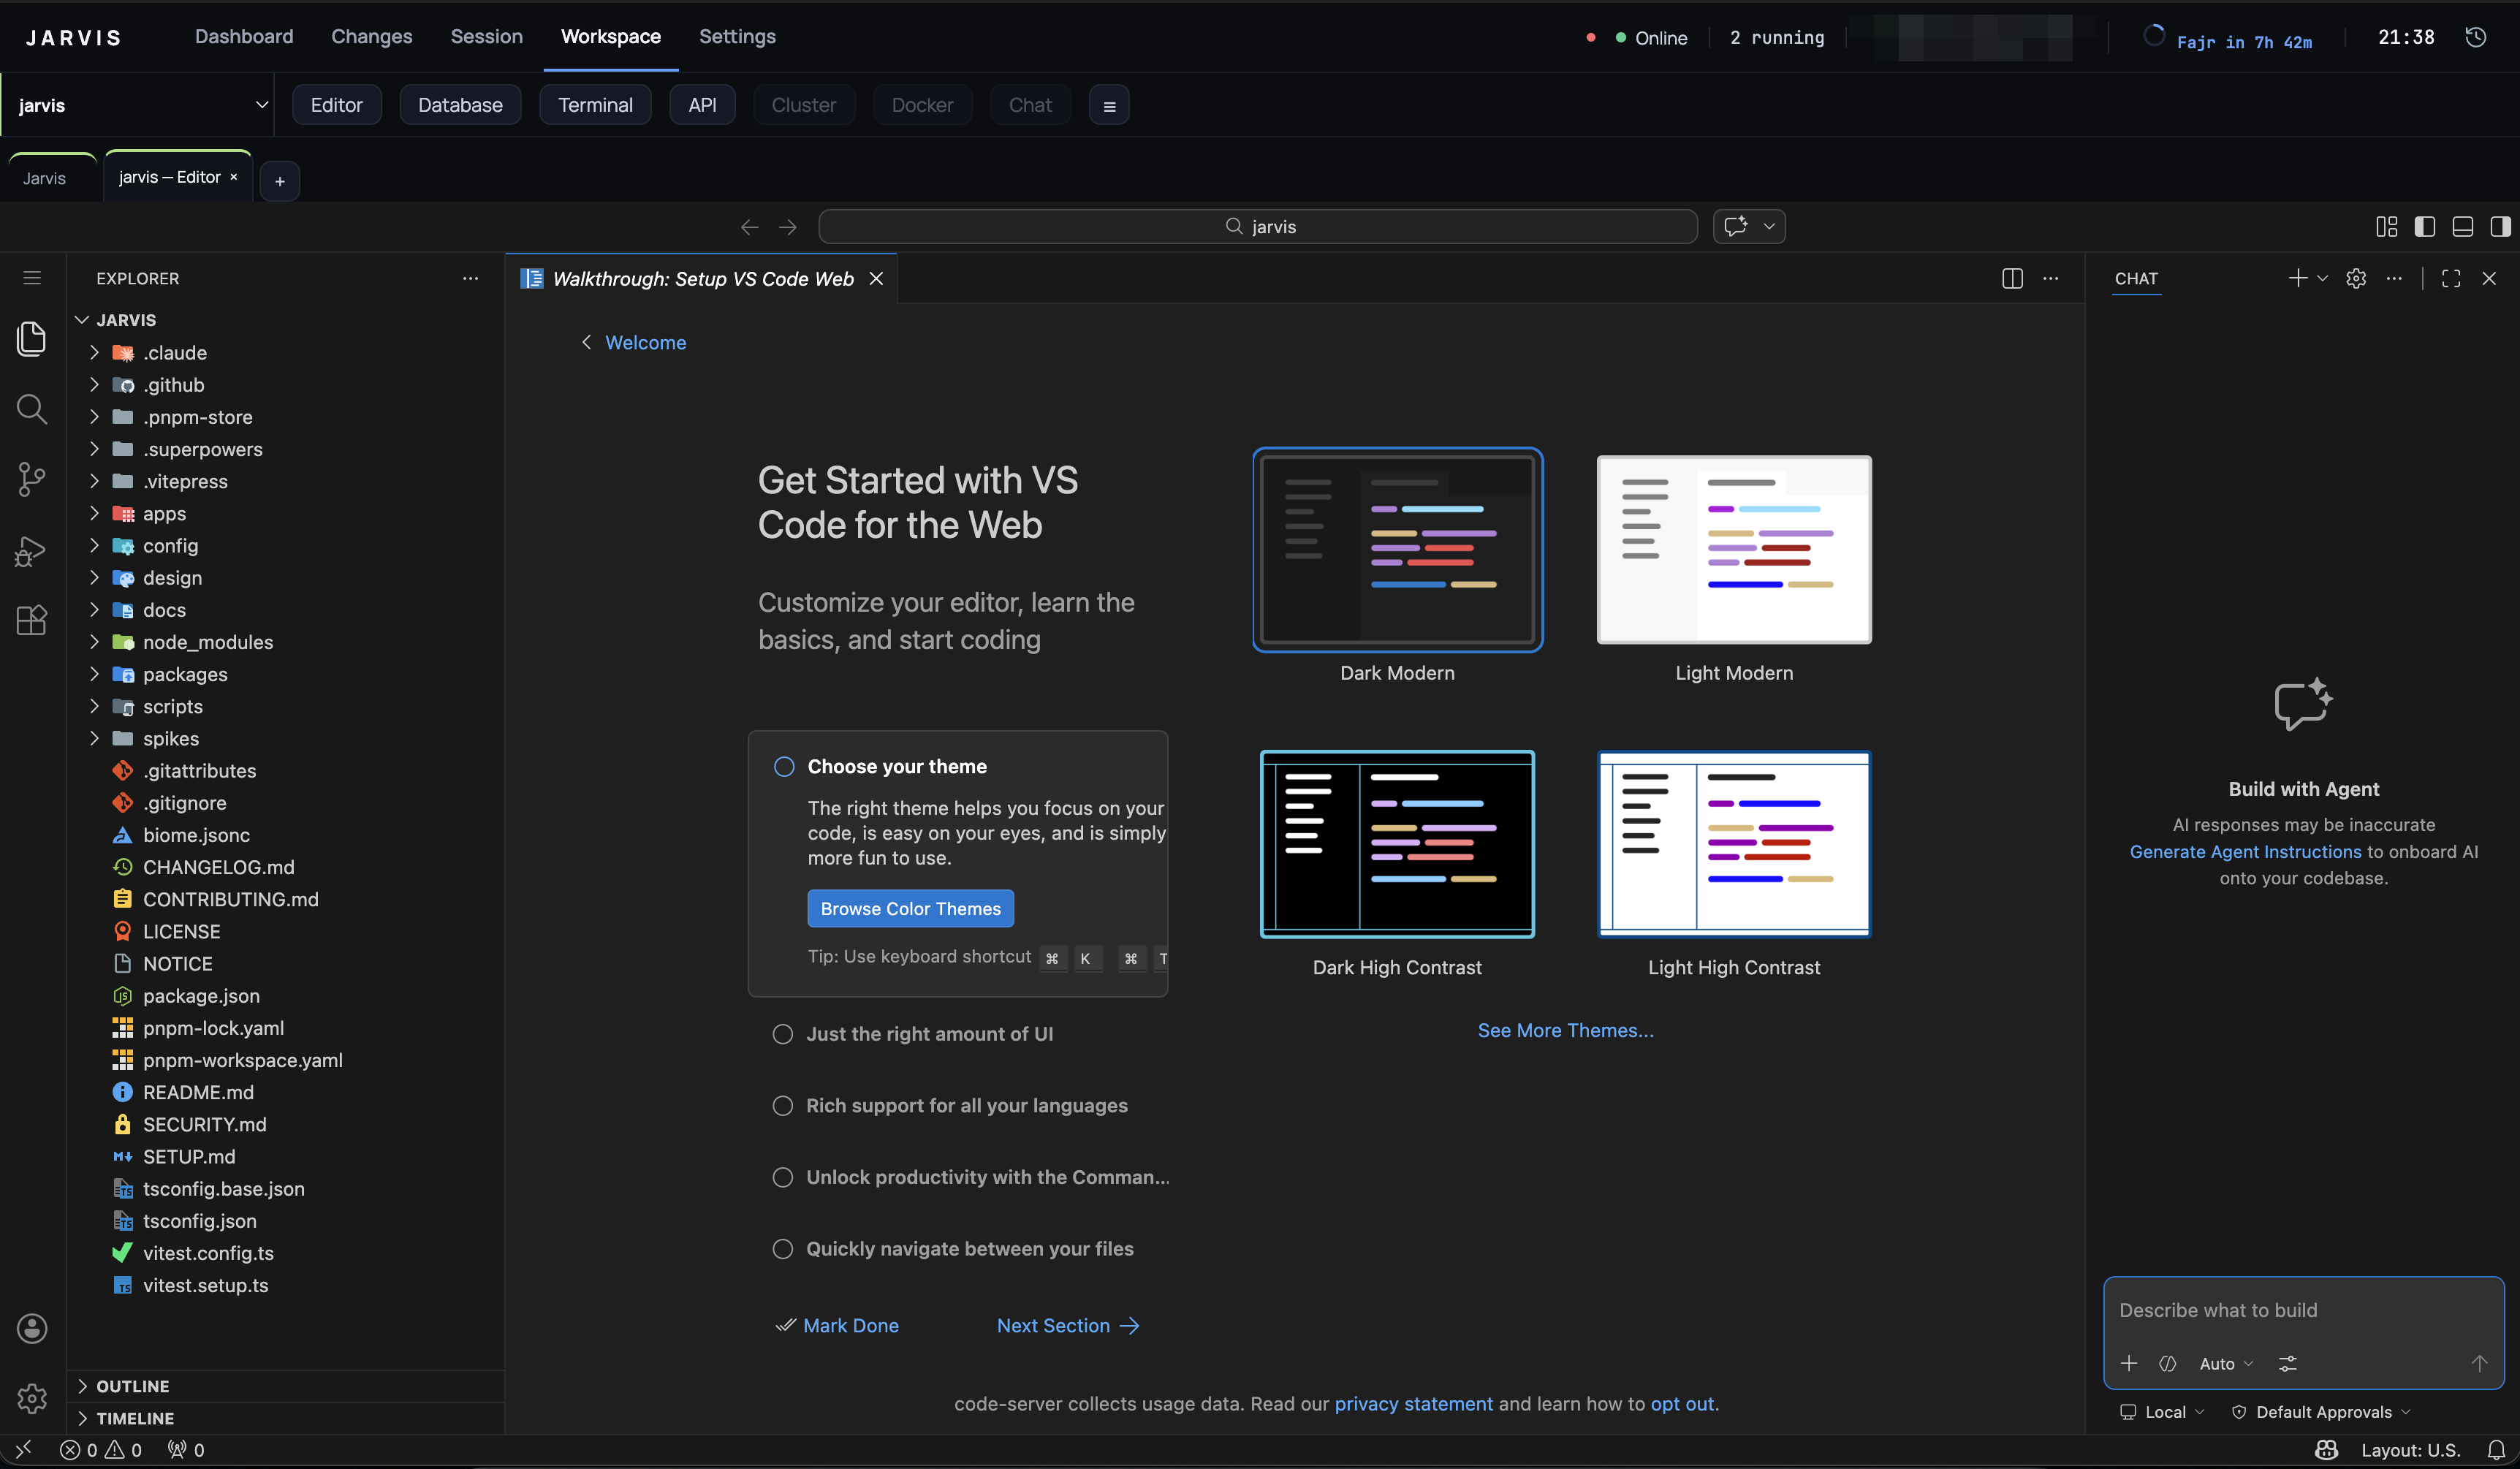This screenshot has height=1469, width=2520.
Task: Open the Accounts icon in activity bar
Action: 32,1328
